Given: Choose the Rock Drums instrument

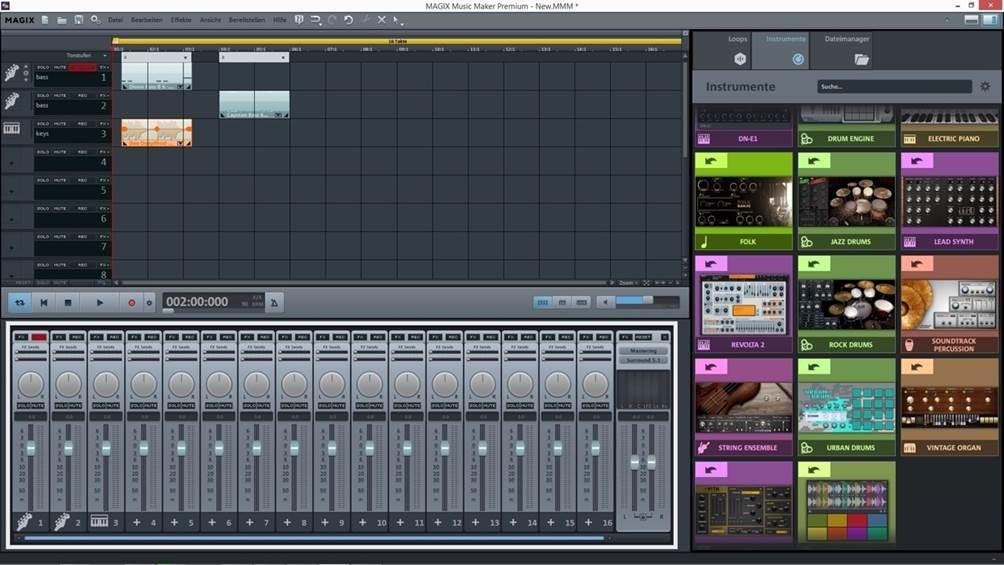Looking at the screenshot, I should 846,304.
